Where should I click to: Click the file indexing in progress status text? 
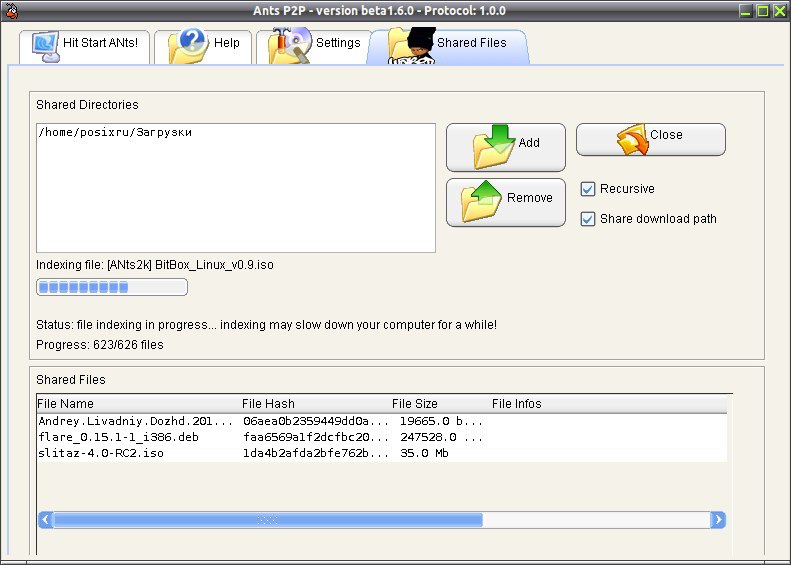tap(266, 325)
